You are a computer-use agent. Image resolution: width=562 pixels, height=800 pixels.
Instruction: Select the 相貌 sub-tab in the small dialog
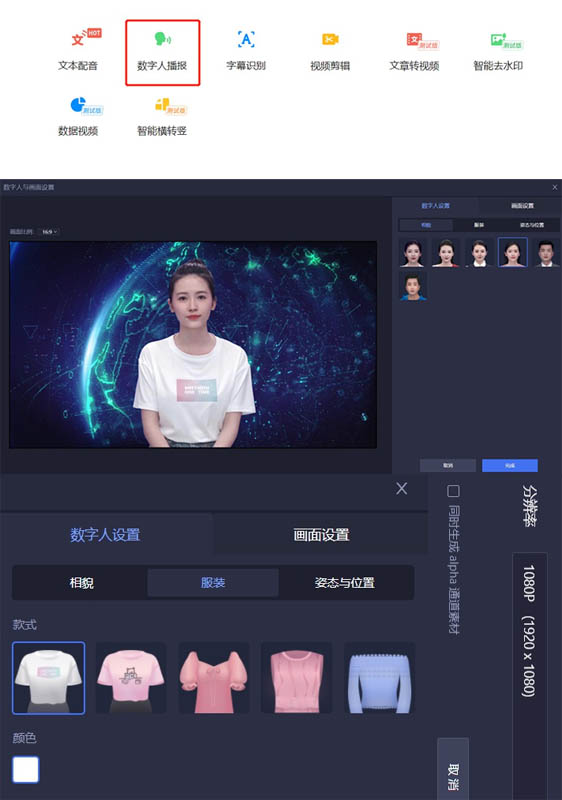coord(426,225)
